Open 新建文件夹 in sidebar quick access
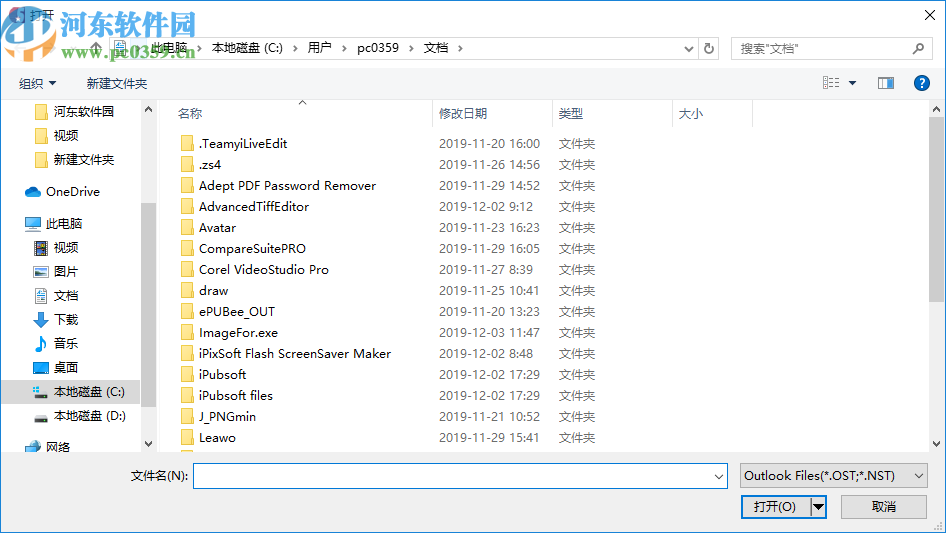This screenshot has width=946, height=533. click(x=74, y=160)
